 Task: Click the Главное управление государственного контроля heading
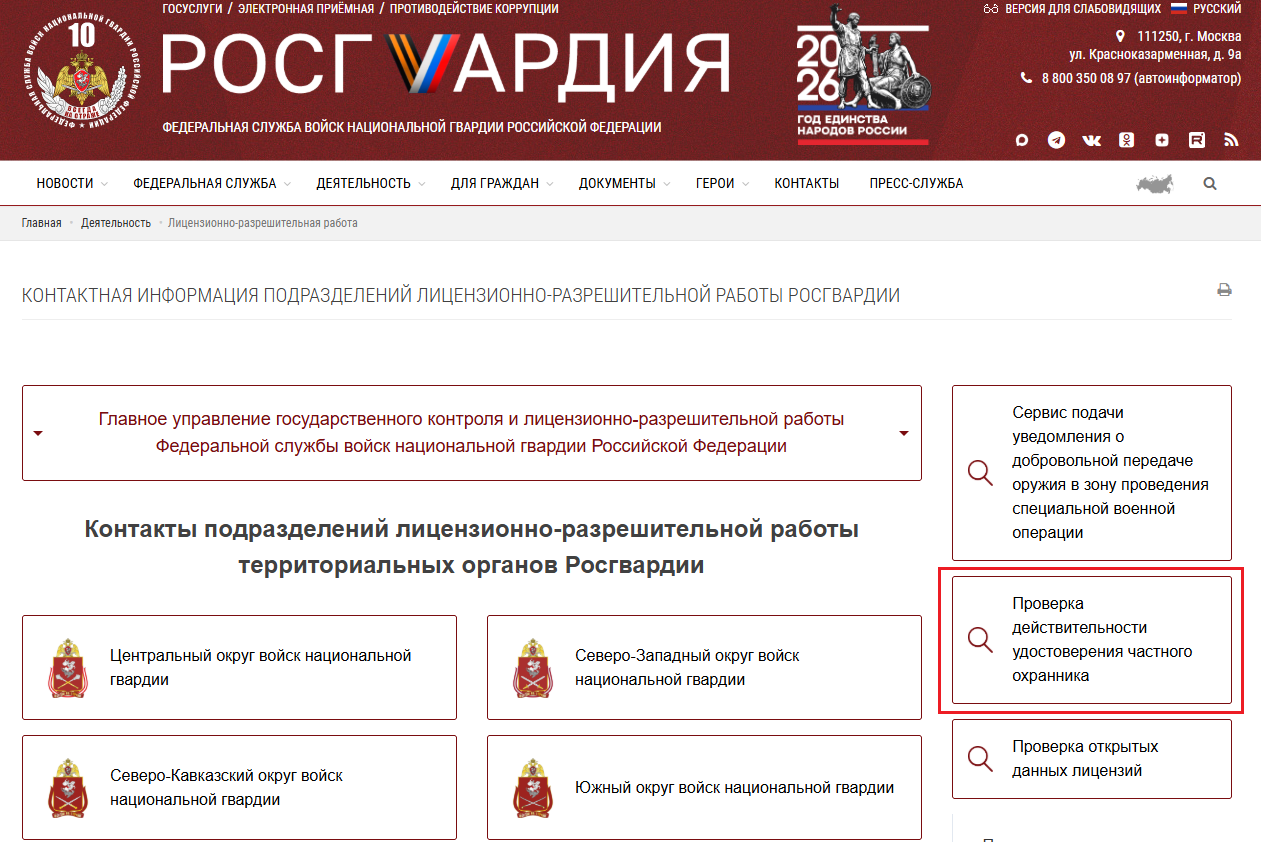pos(471,433)
